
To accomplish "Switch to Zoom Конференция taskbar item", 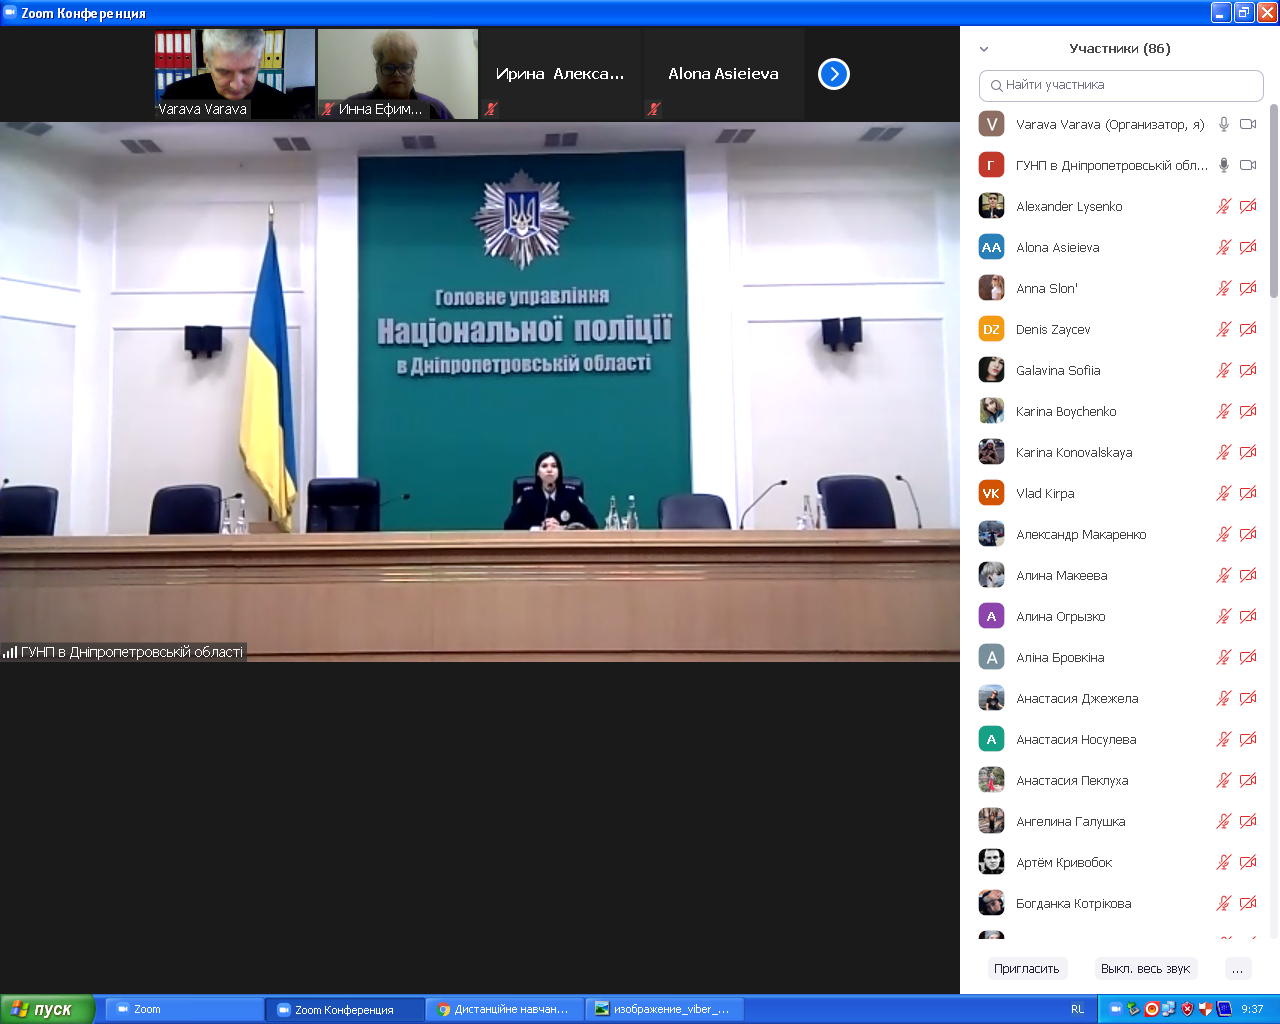I will click(344, 1009).
